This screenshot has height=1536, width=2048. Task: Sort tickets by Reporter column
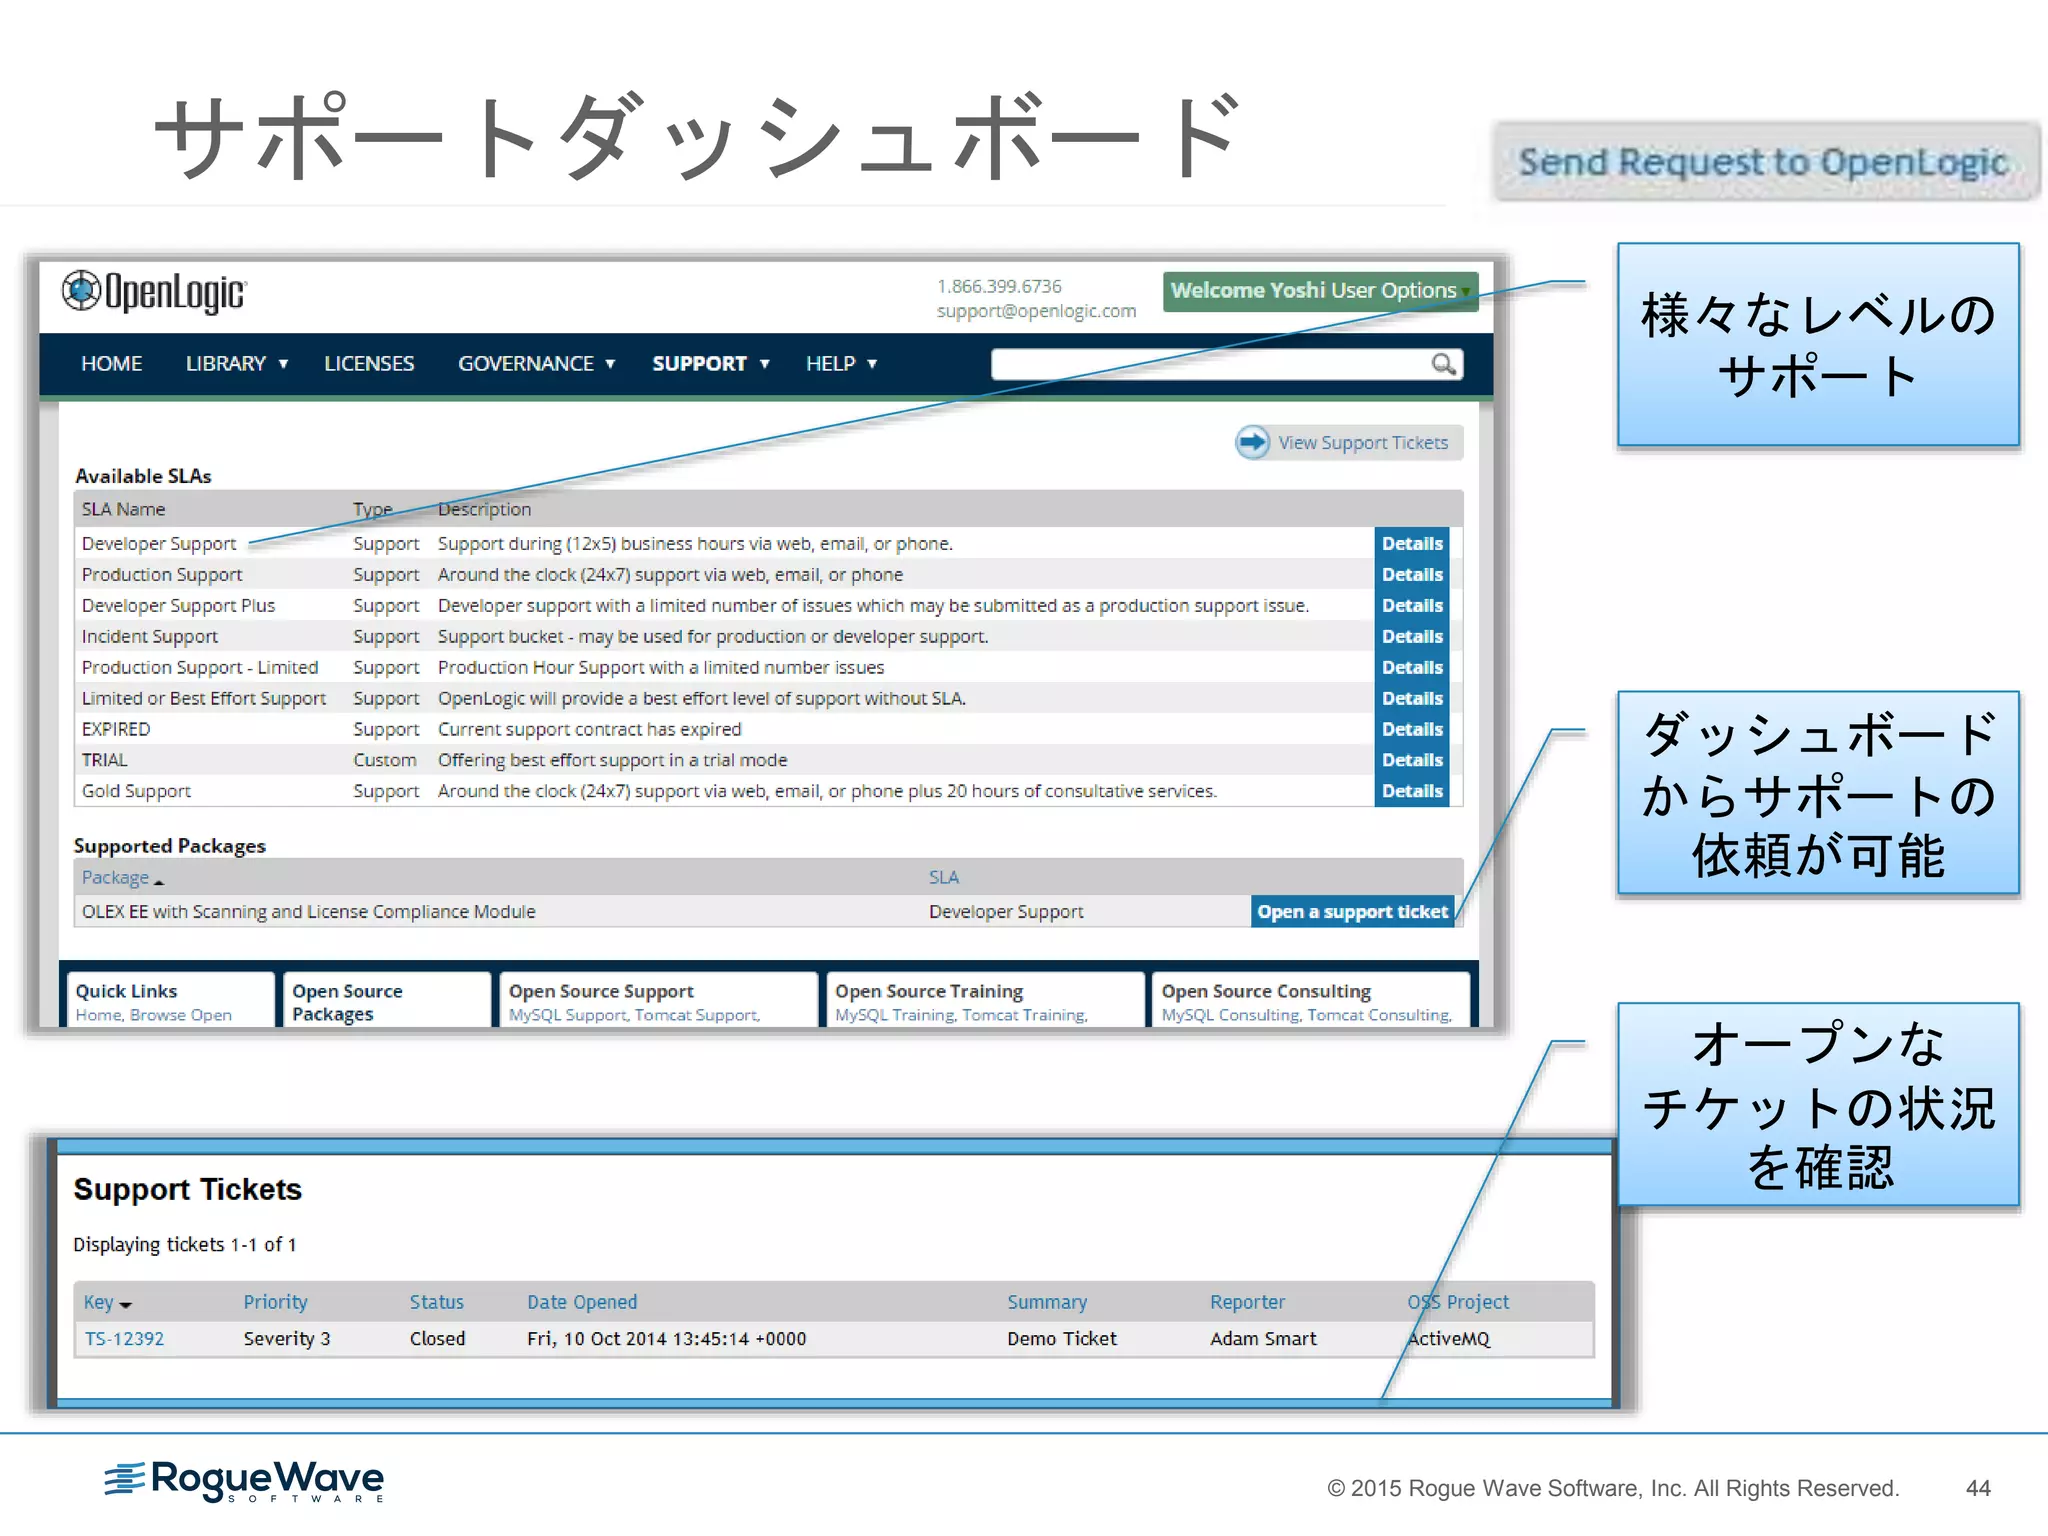tap(1247, 1302)
